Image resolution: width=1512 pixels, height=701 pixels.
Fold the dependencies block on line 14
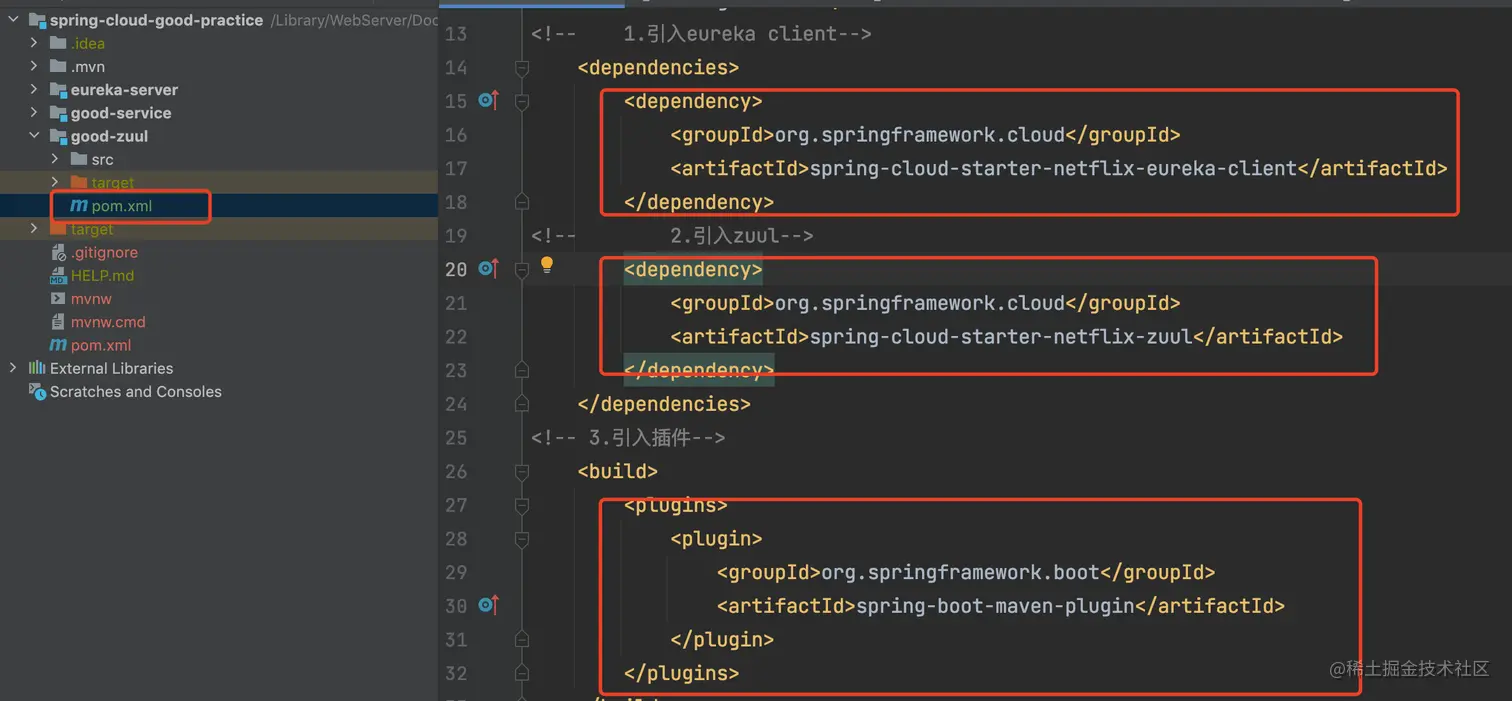[521, 67]
